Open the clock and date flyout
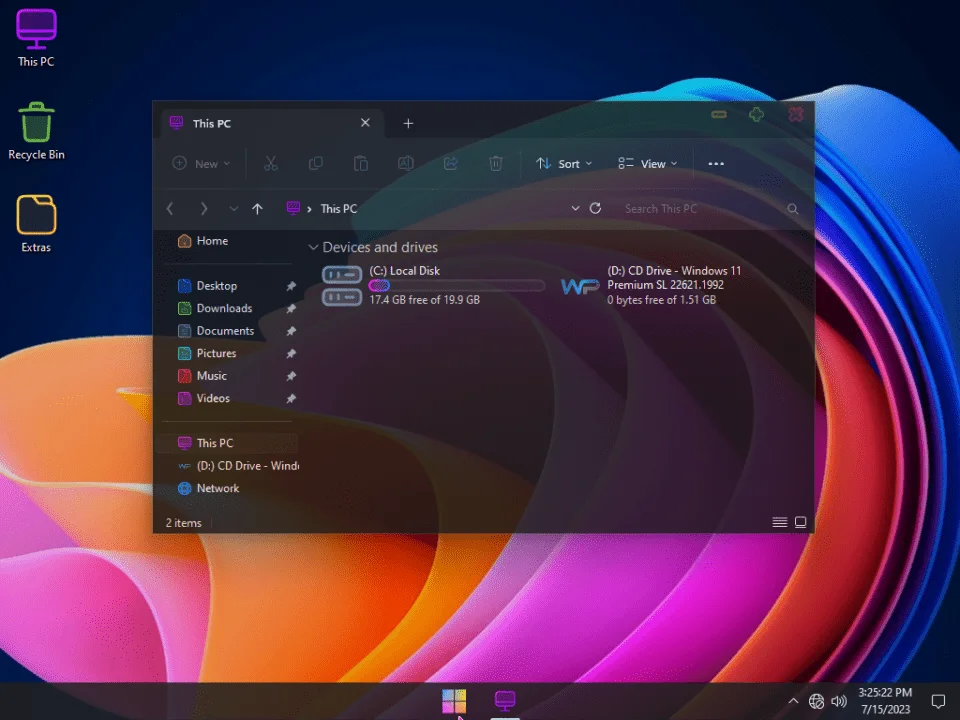Screen dimensions: 960x720 [885, 701]
